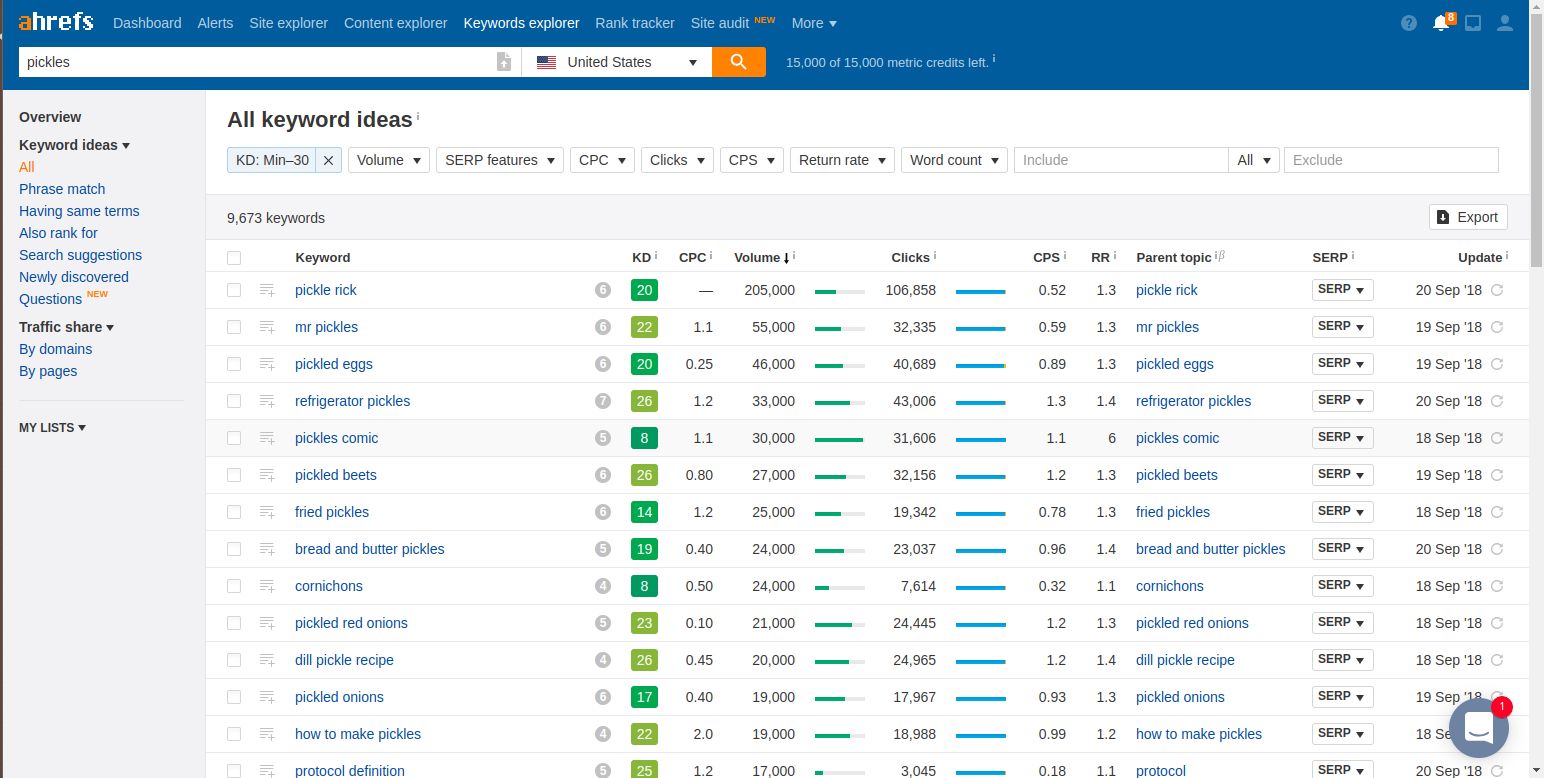The width and height of the screenshot is (1544, 778).
Task: Sort table by Volume column header
Action: point(762,257)
